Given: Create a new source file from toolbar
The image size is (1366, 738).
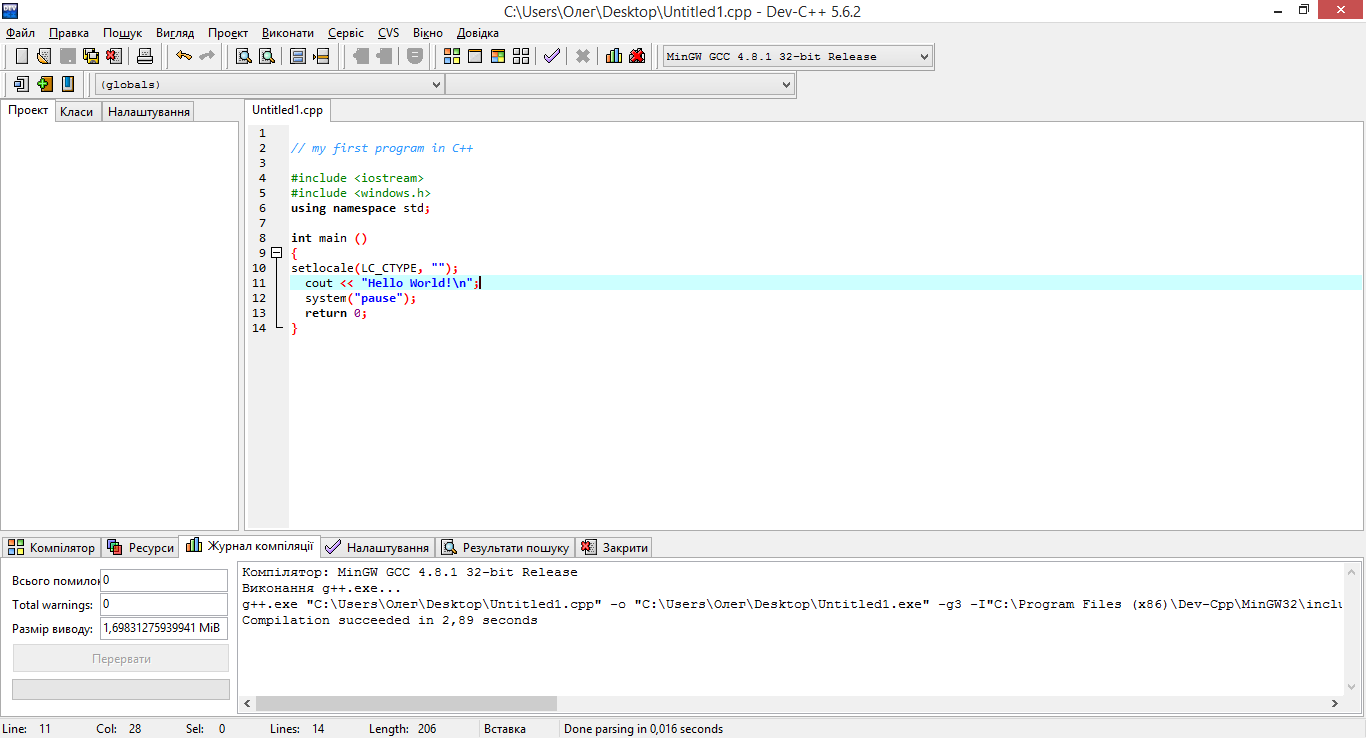Looking at the screenshot, I should (21, 56).
